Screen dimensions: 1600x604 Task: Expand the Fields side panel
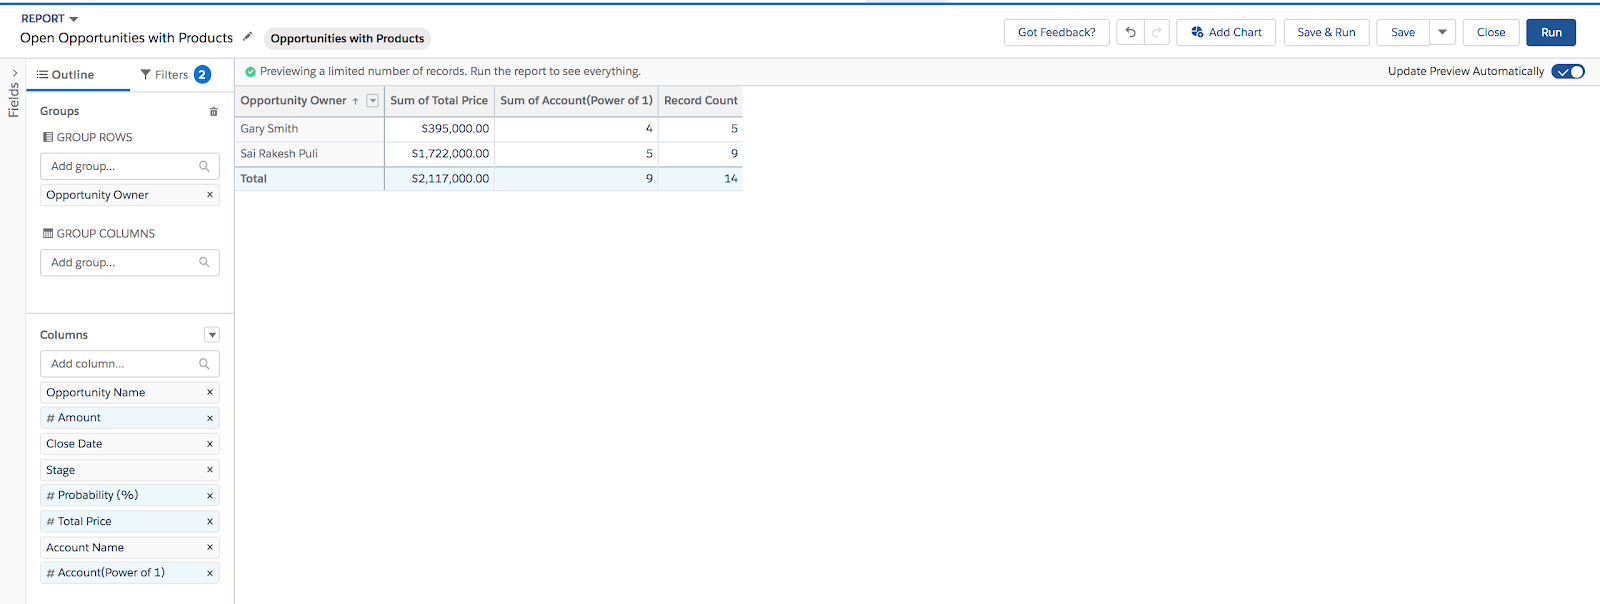pyautogui.click(x=14, y=92)
